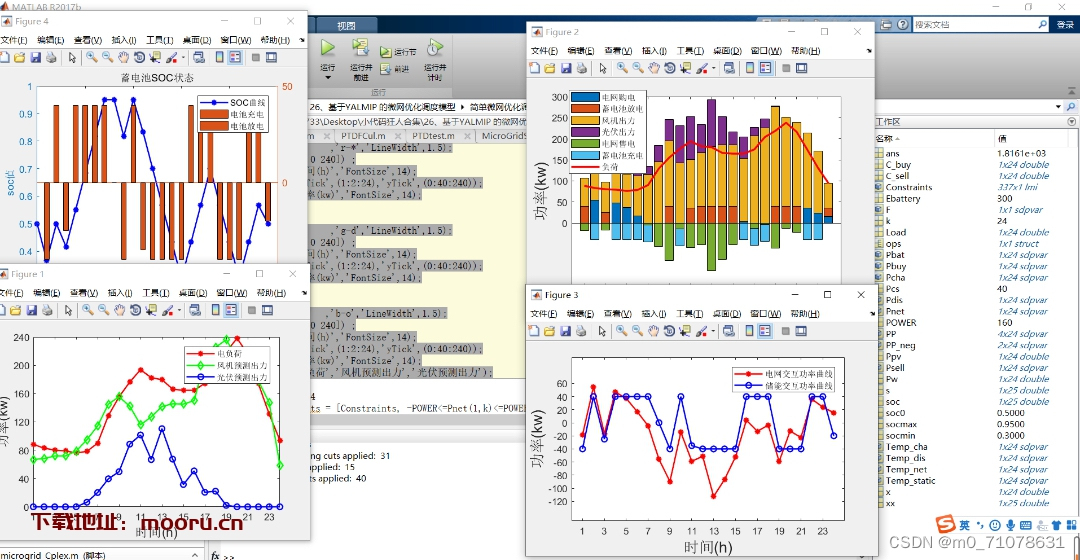The height and width of the screenshot is (560, 1080).
Task: Switch to 视图 ribbon tab
Action: (x=346, y=25)
